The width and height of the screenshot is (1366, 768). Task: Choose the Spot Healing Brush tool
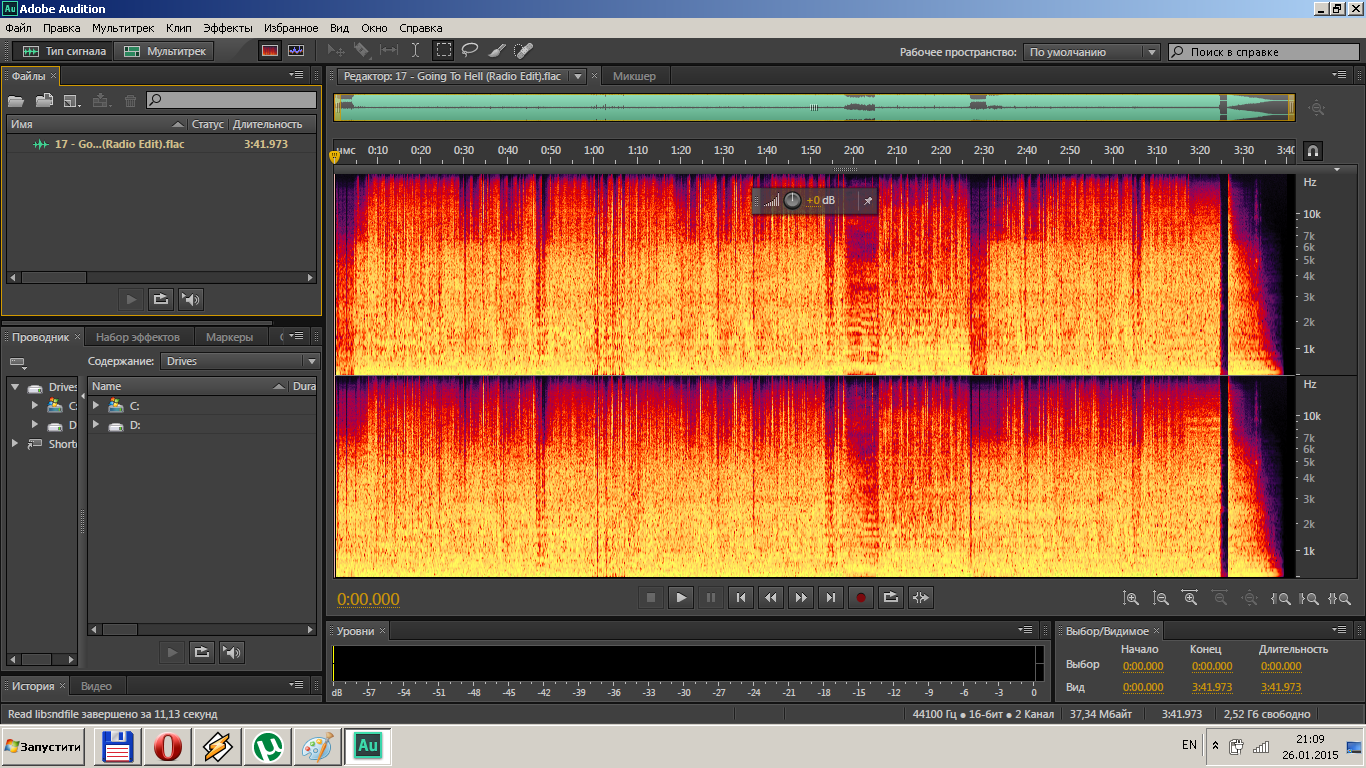click(523, 50)
